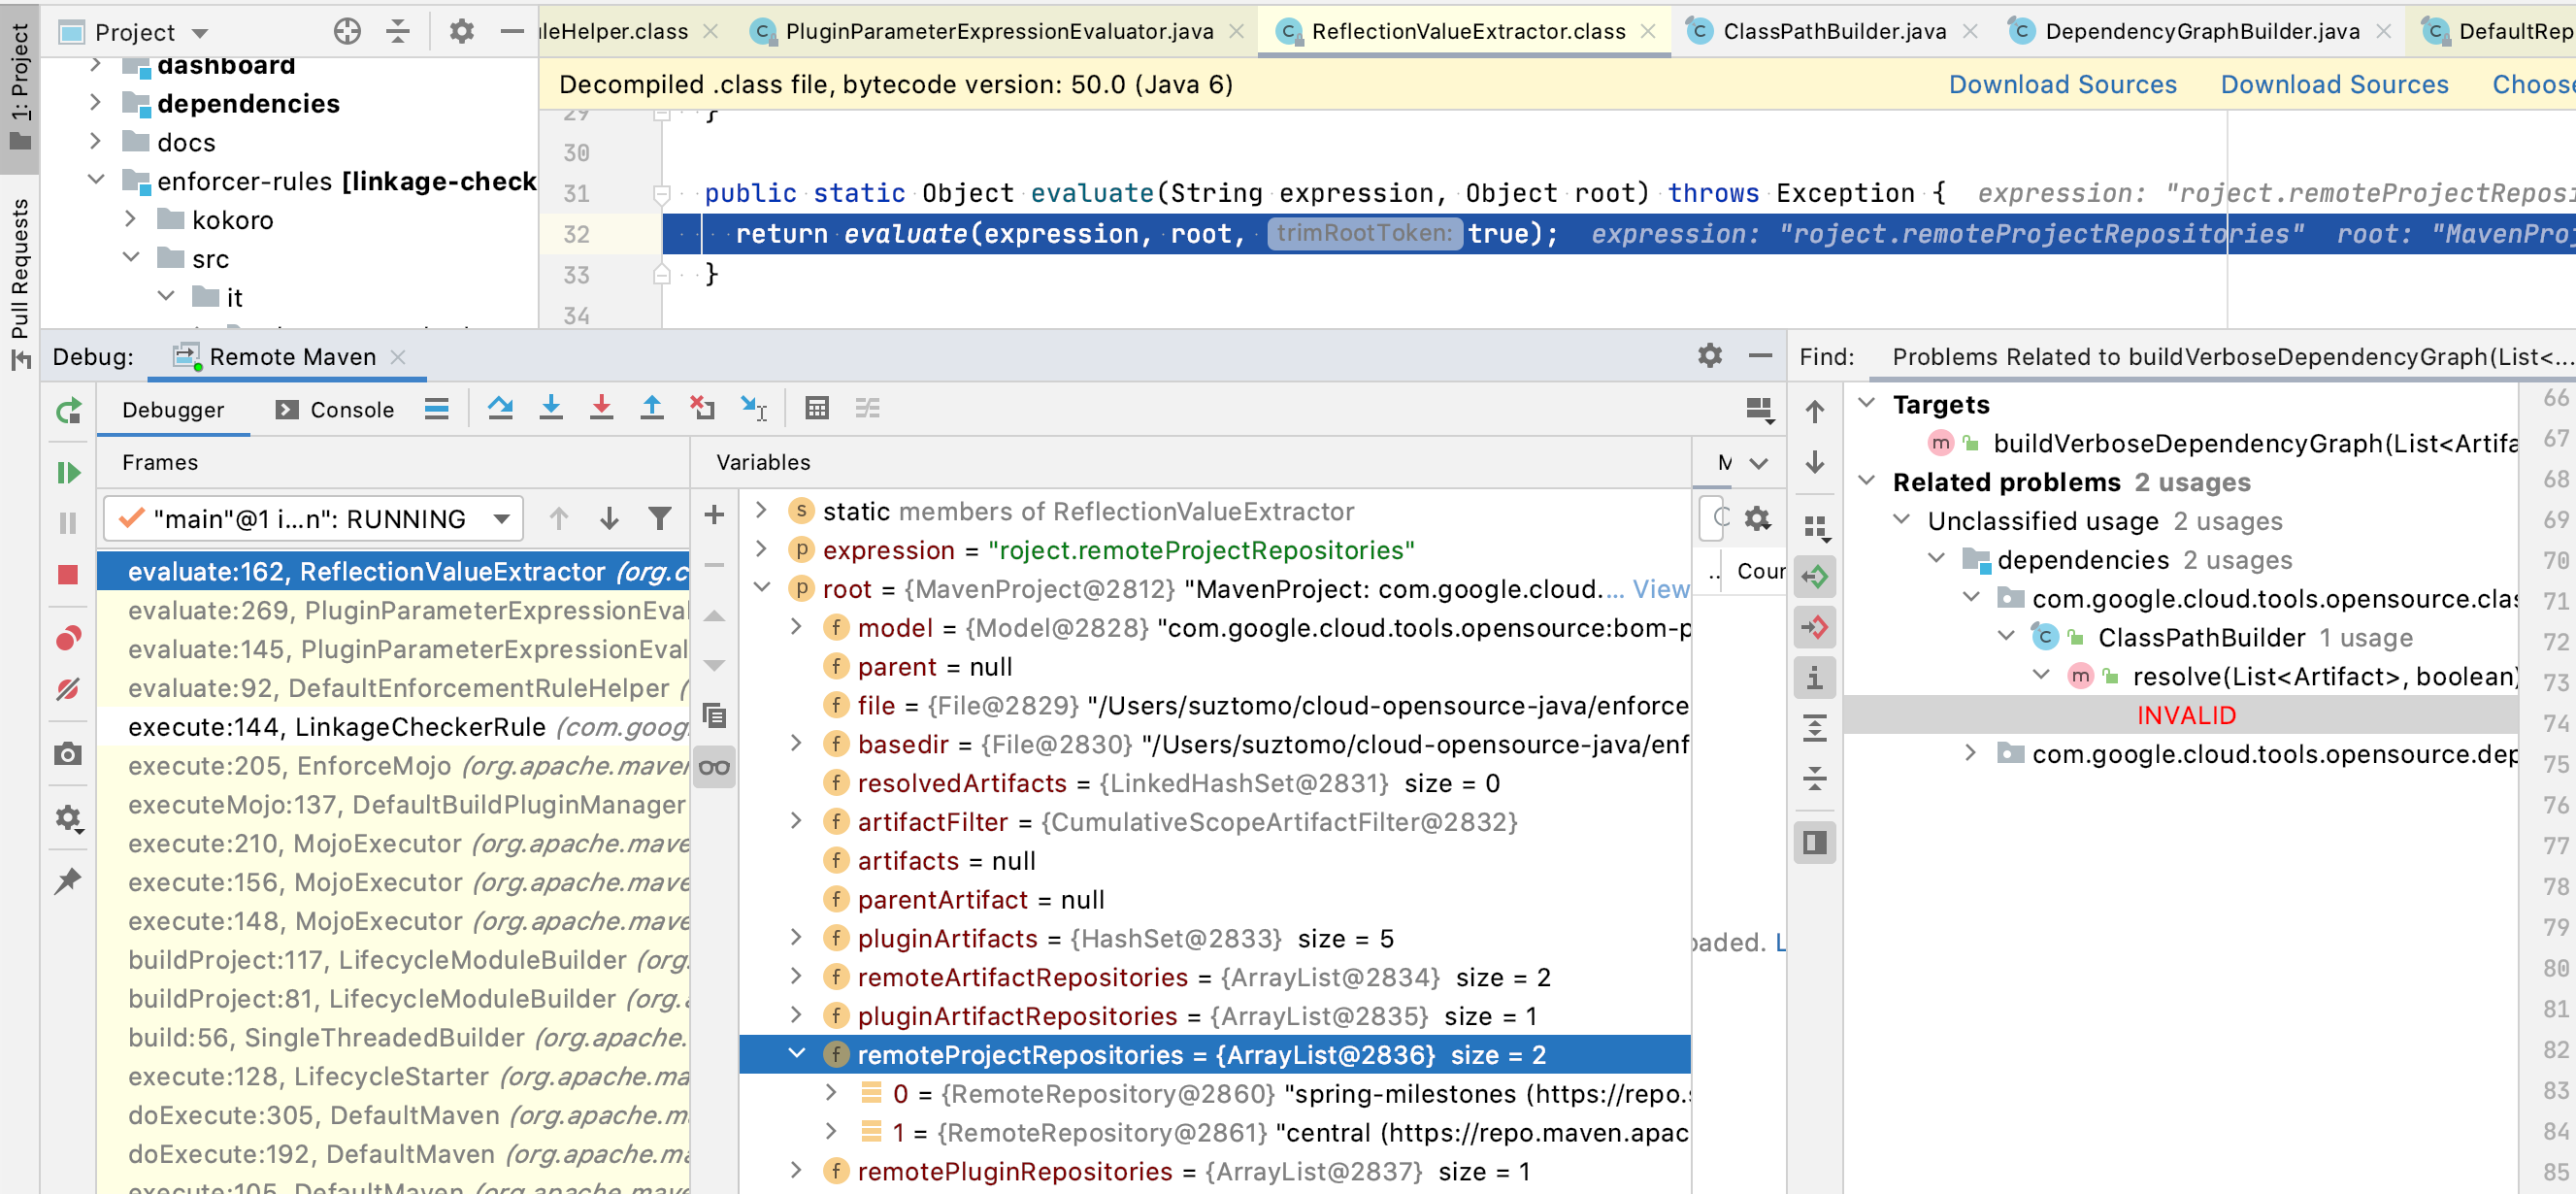Viewport: 2576px width, 1194px height.
Task: Collapse the remoteProjectRepositories variable node
Action: click(796, 1054)
